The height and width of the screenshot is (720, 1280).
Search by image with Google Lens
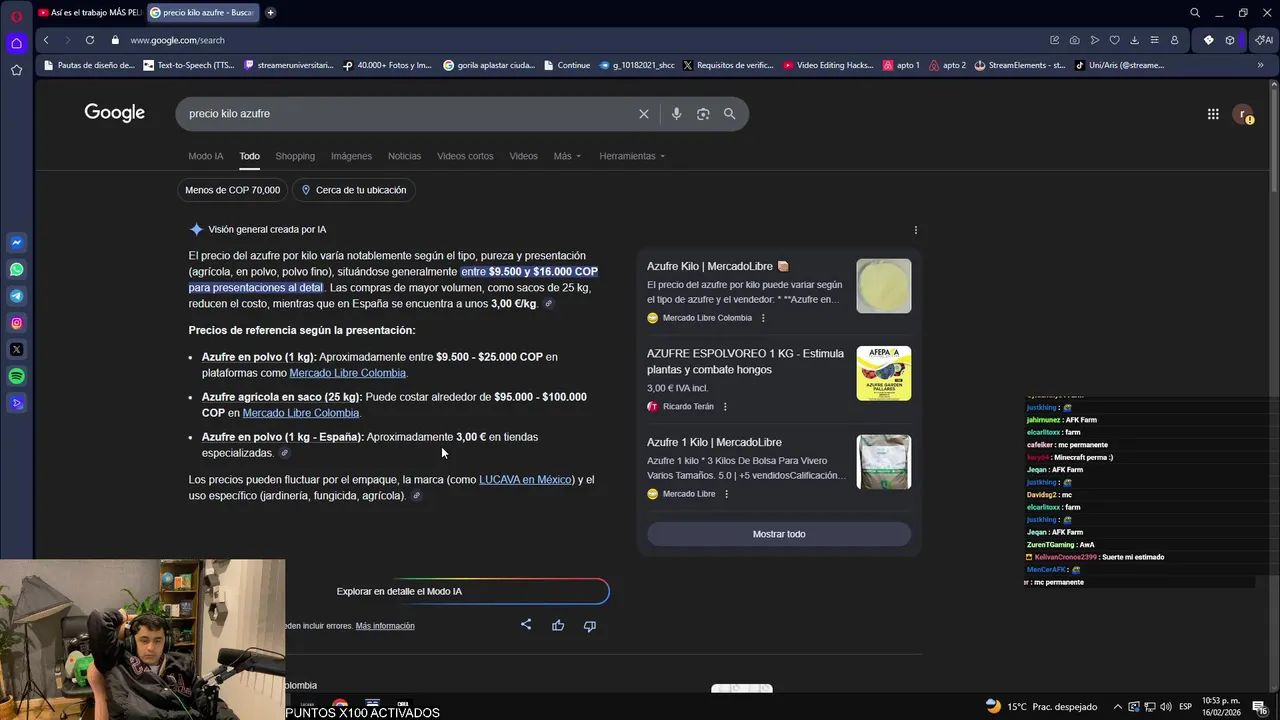tap(703, 114)
